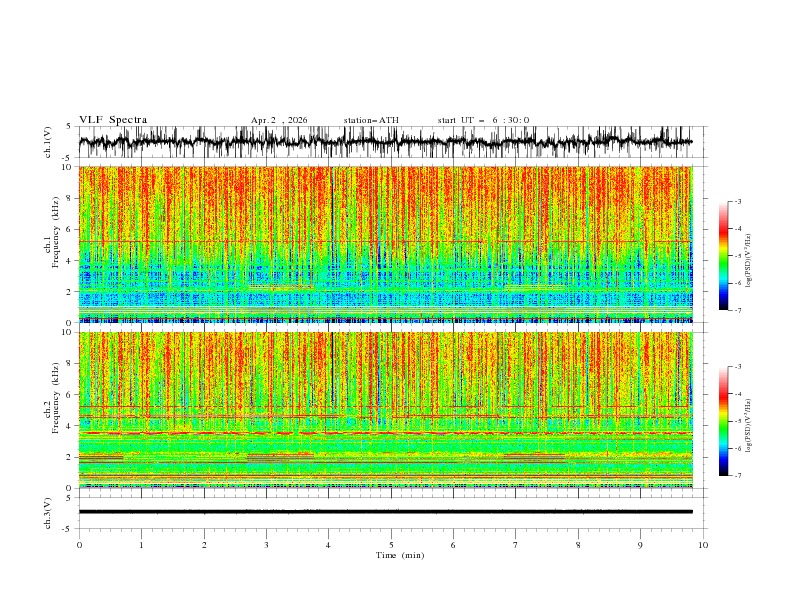
Task: Click the red 3.5 kHz line in ch.2 spectrogram
Action: click(x=385, y=433)
